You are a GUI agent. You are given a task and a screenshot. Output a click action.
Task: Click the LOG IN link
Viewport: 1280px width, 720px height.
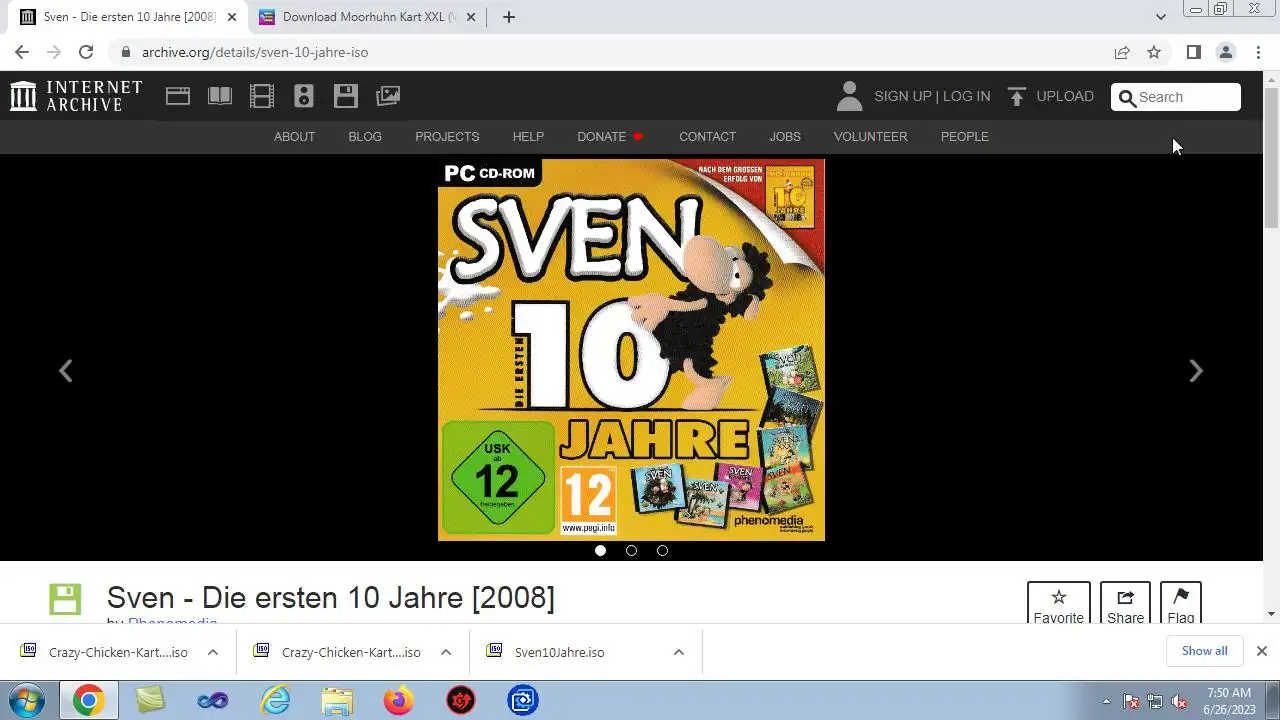966,96
